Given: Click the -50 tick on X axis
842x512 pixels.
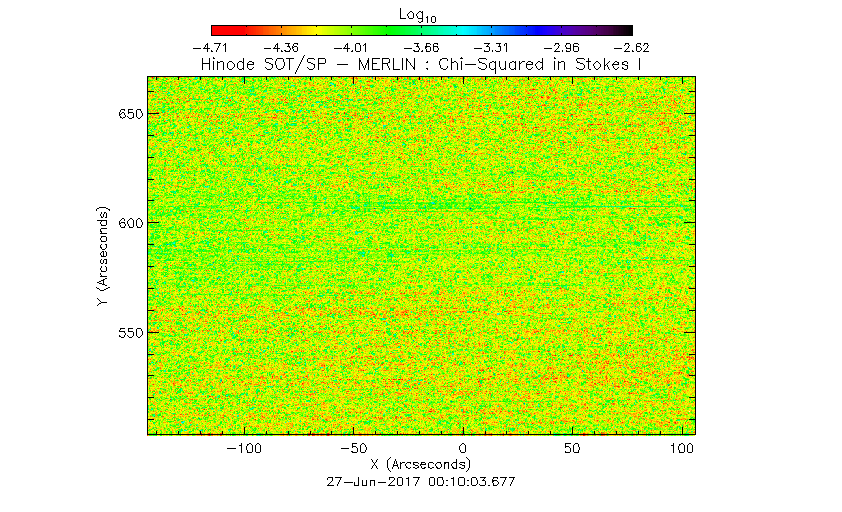Looking at the screenshot, I should 352,450.
